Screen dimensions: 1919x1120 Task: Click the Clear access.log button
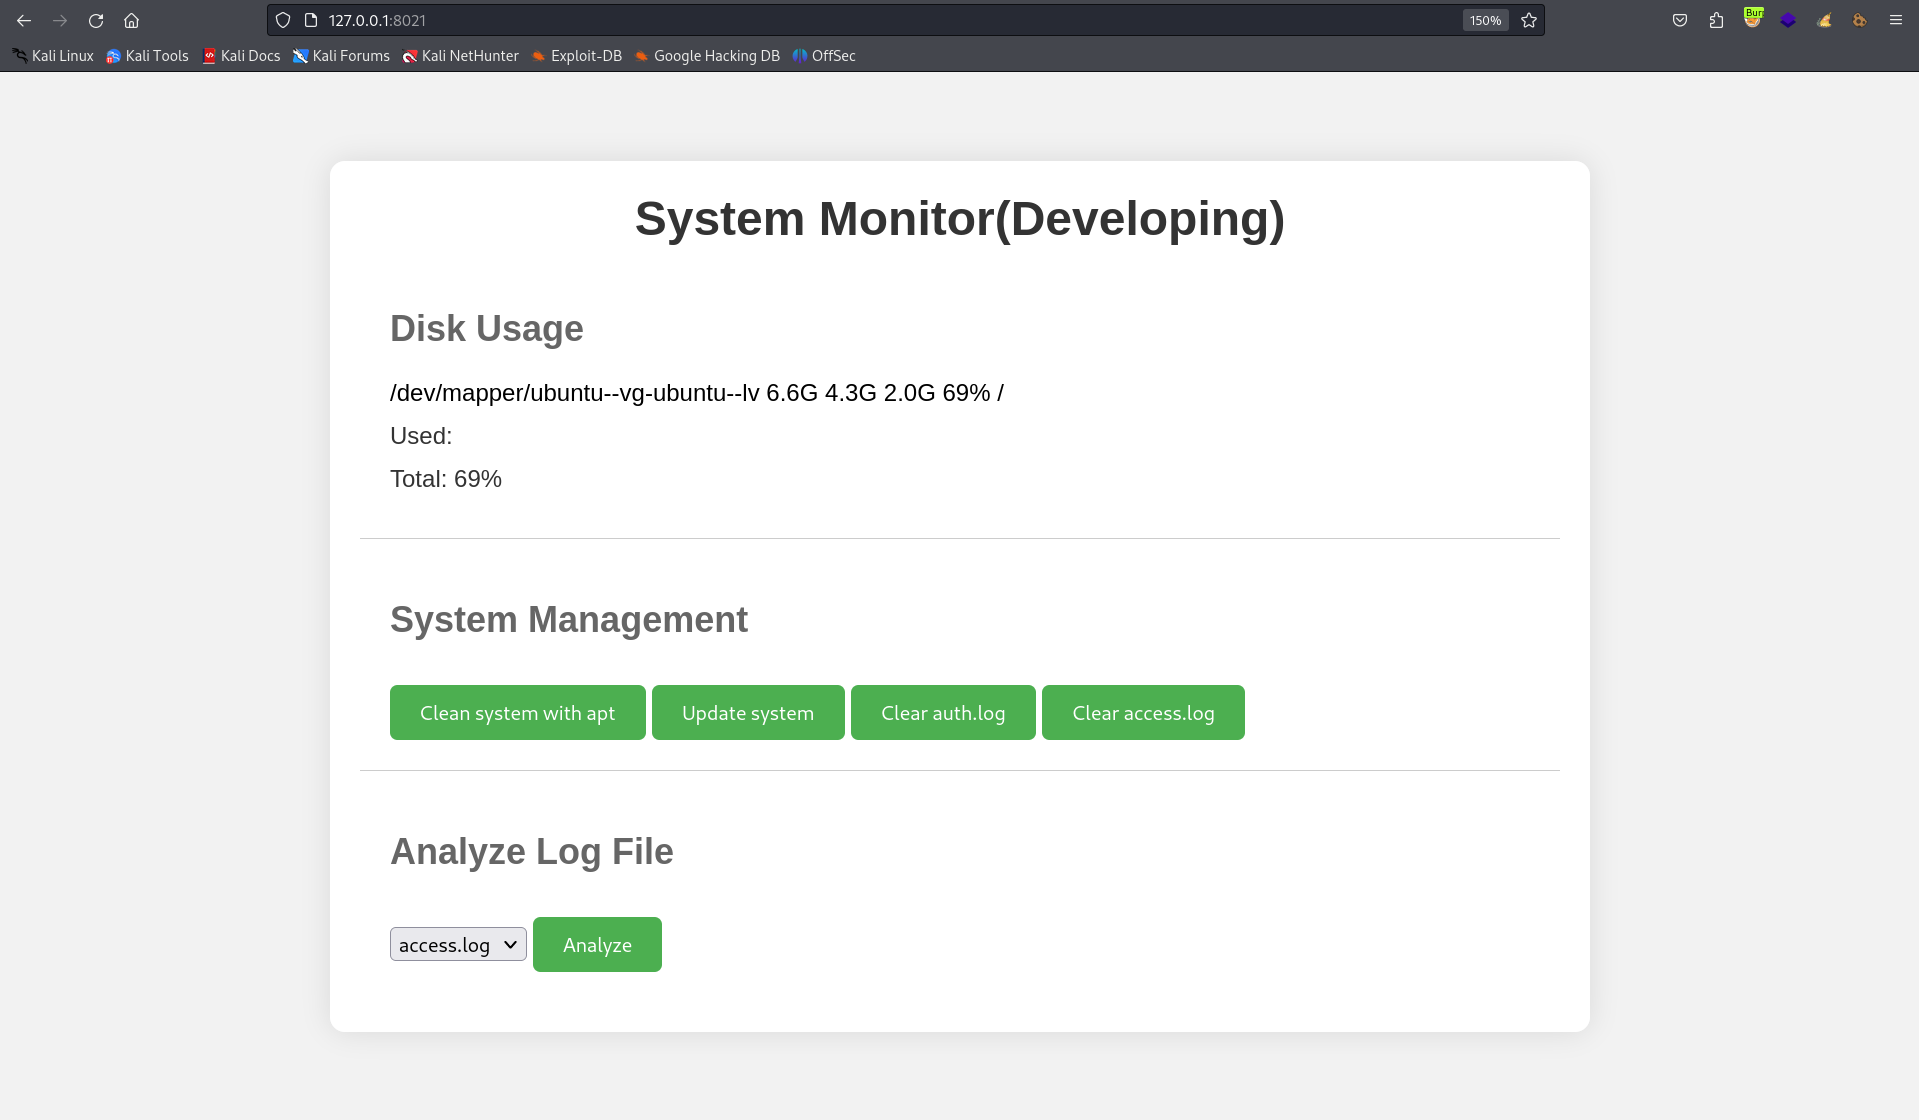tap(1143, 713)
